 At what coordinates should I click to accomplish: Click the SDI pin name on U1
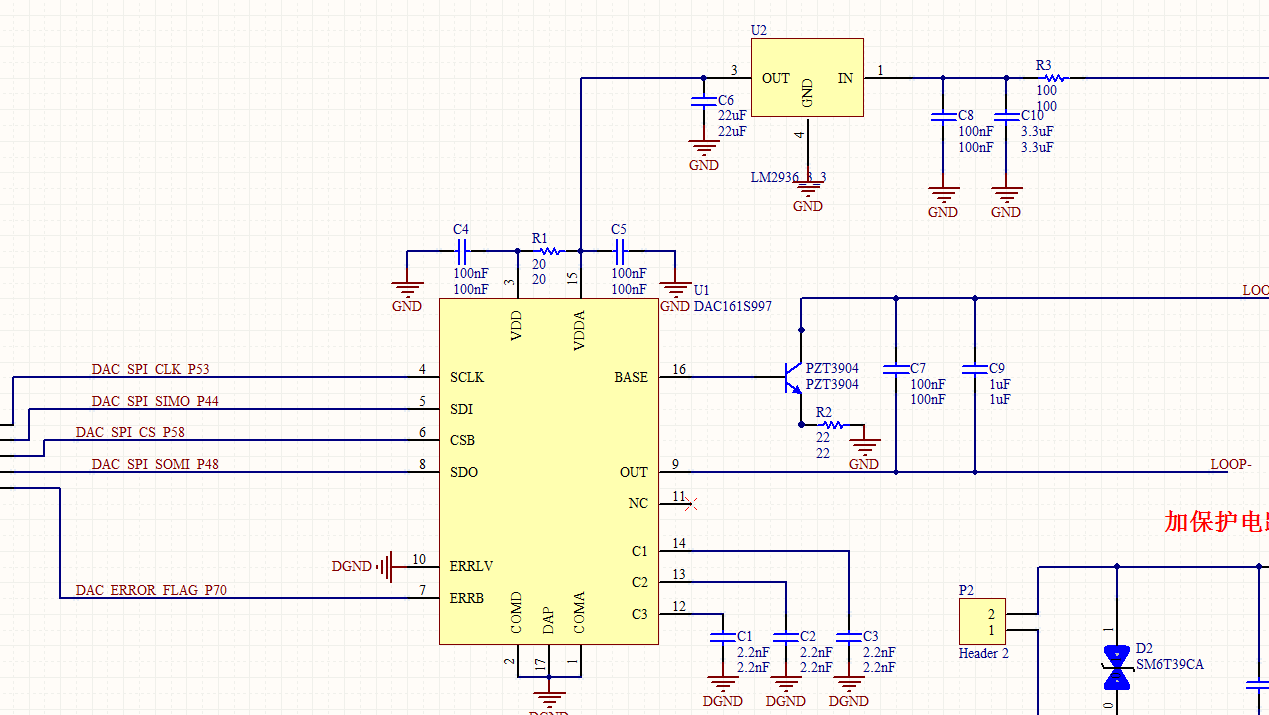(461, 409)
